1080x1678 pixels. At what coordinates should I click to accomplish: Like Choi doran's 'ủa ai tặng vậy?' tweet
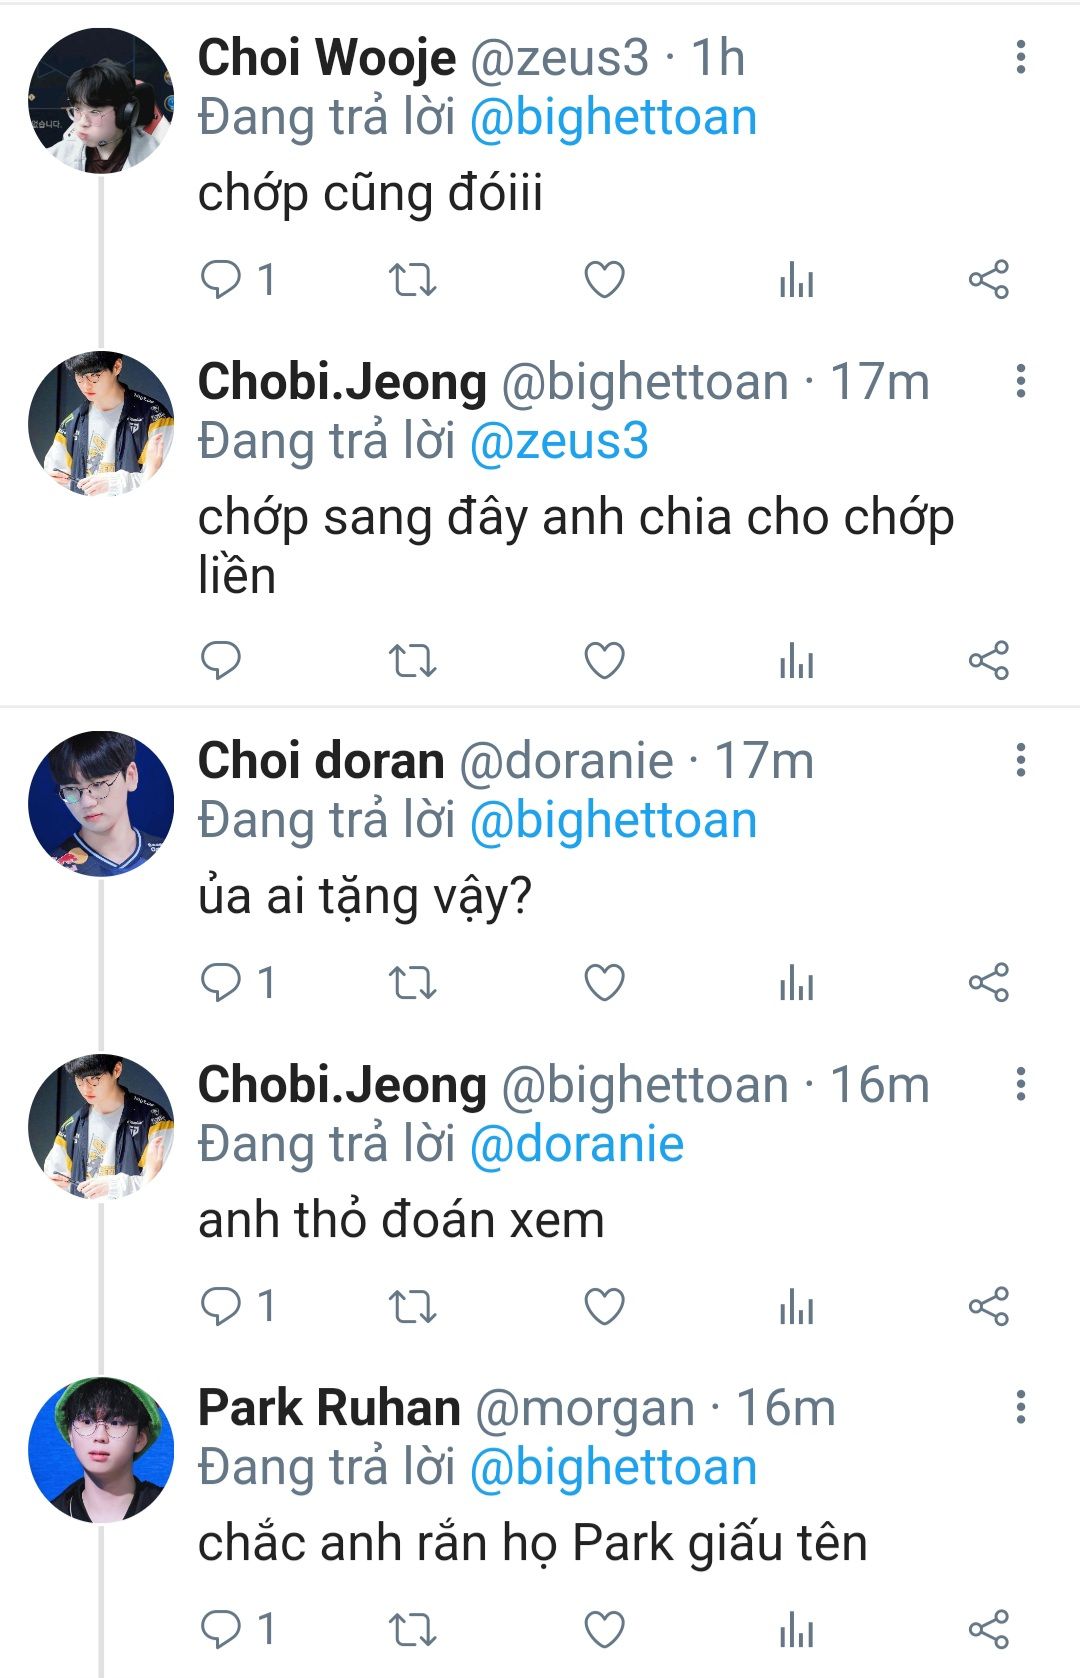pos(604,983)
